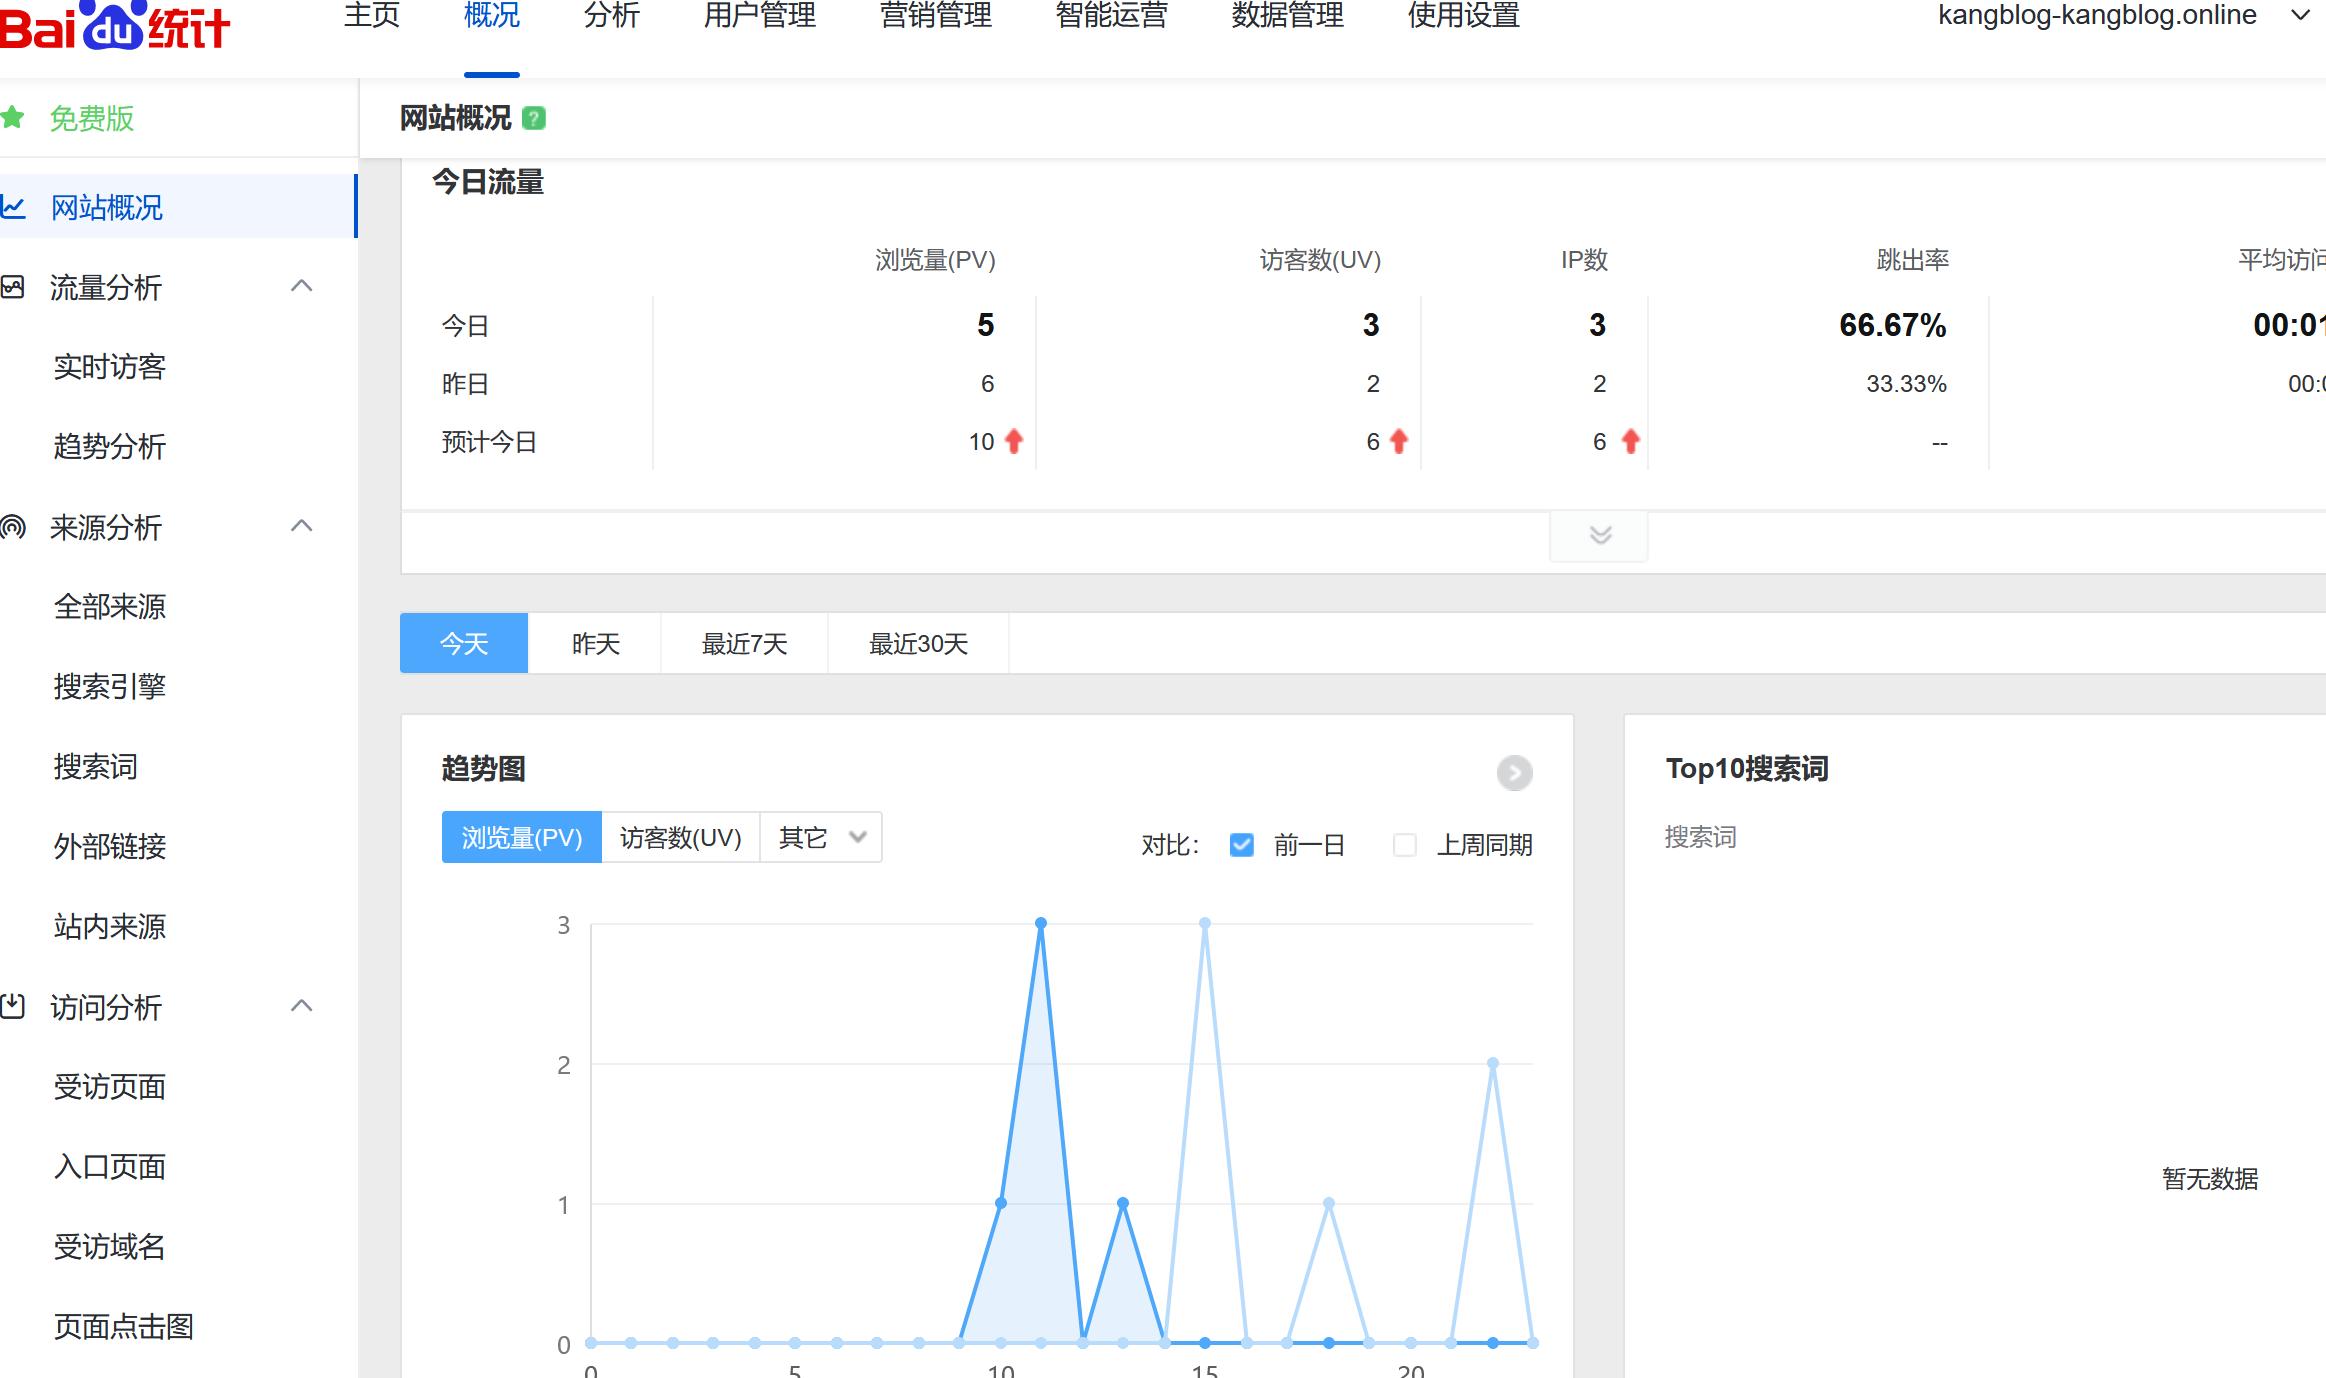Click the 暂无数据 message in Top10搜索词
2326x1378 pixels.
(2210, 1179)
